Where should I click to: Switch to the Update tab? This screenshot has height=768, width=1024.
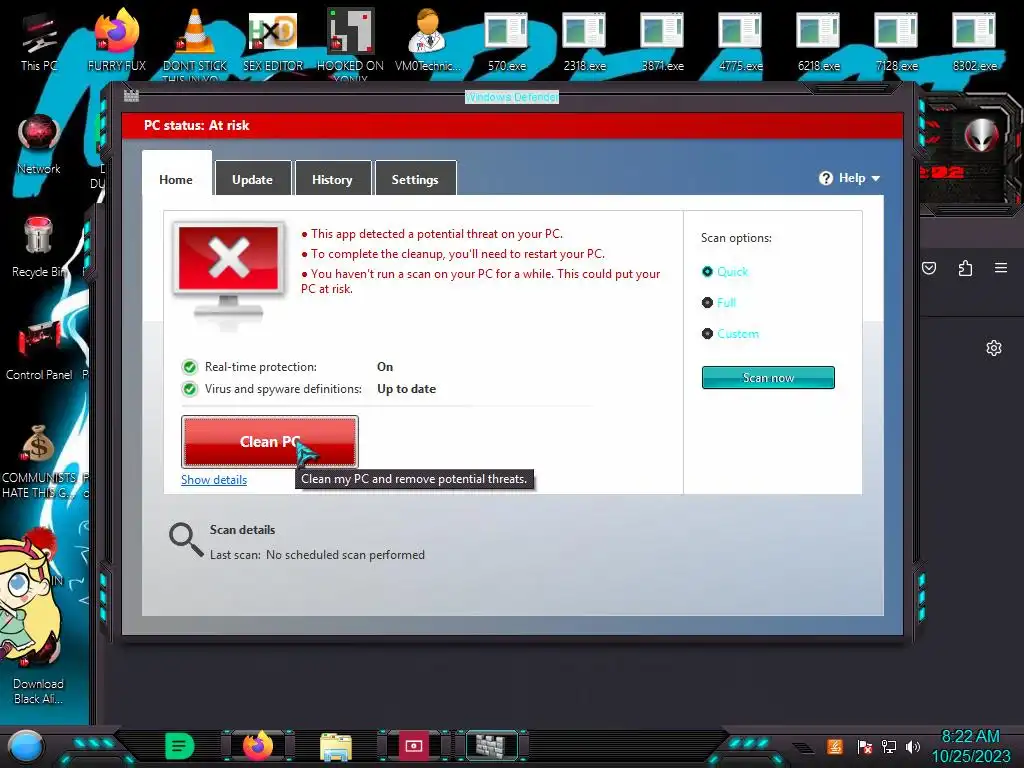pyautogui.click(x=253, y=179)
